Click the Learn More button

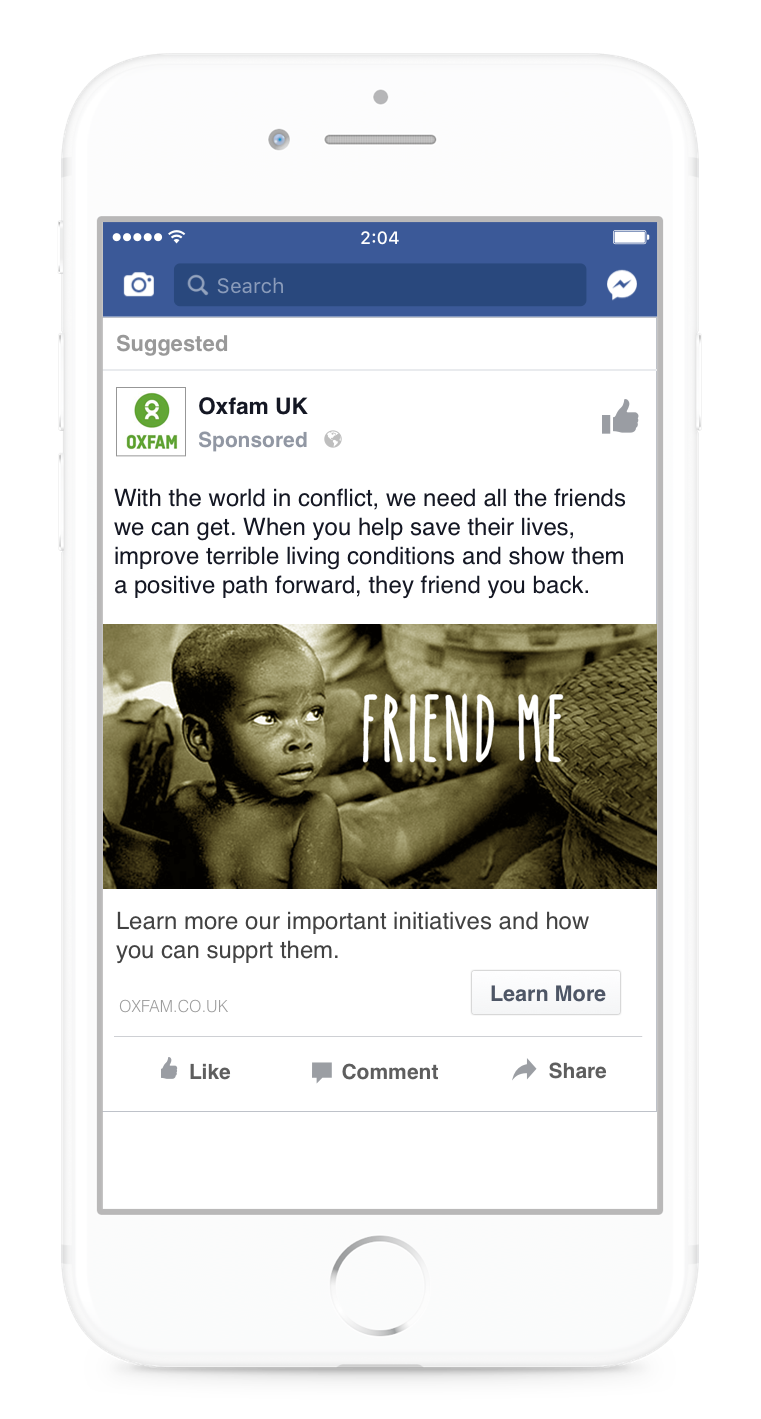(x=546, y=993)
